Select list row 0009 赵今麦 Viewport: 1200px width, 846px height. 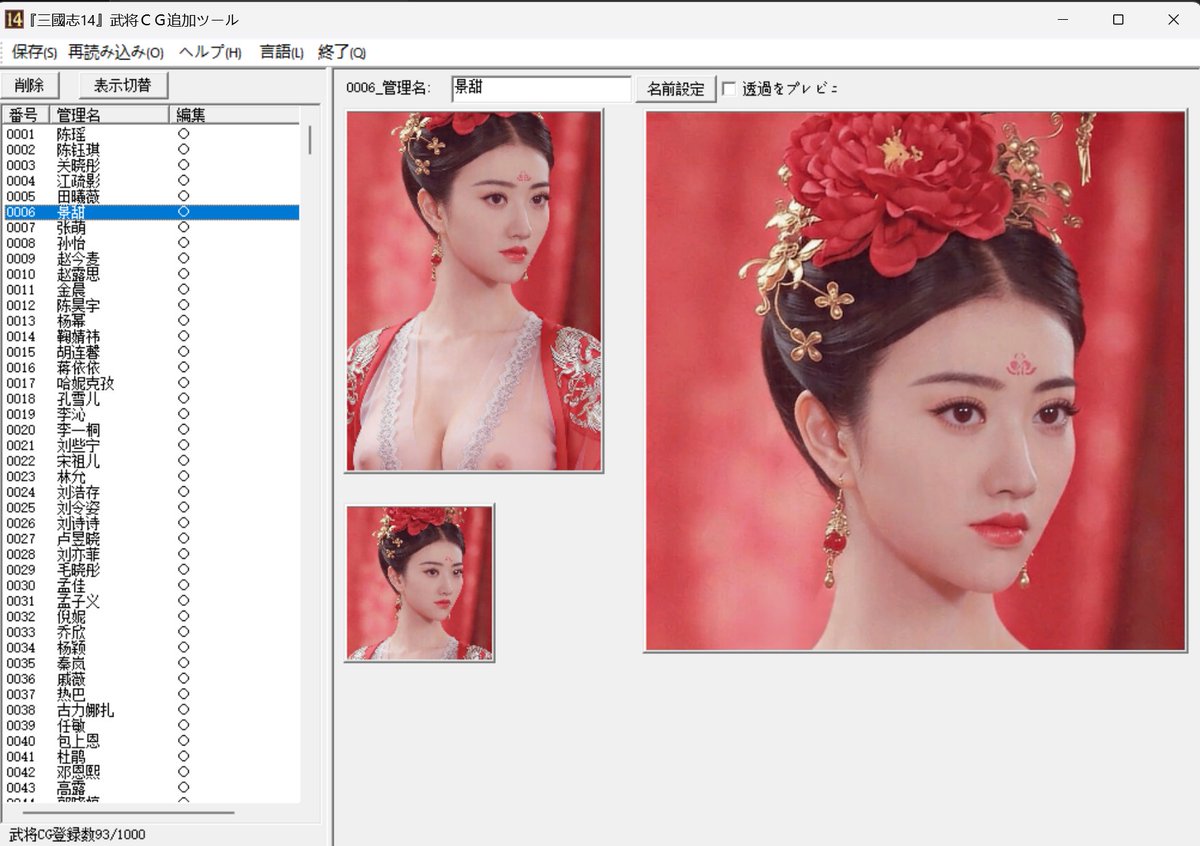[x=151, y=259]
